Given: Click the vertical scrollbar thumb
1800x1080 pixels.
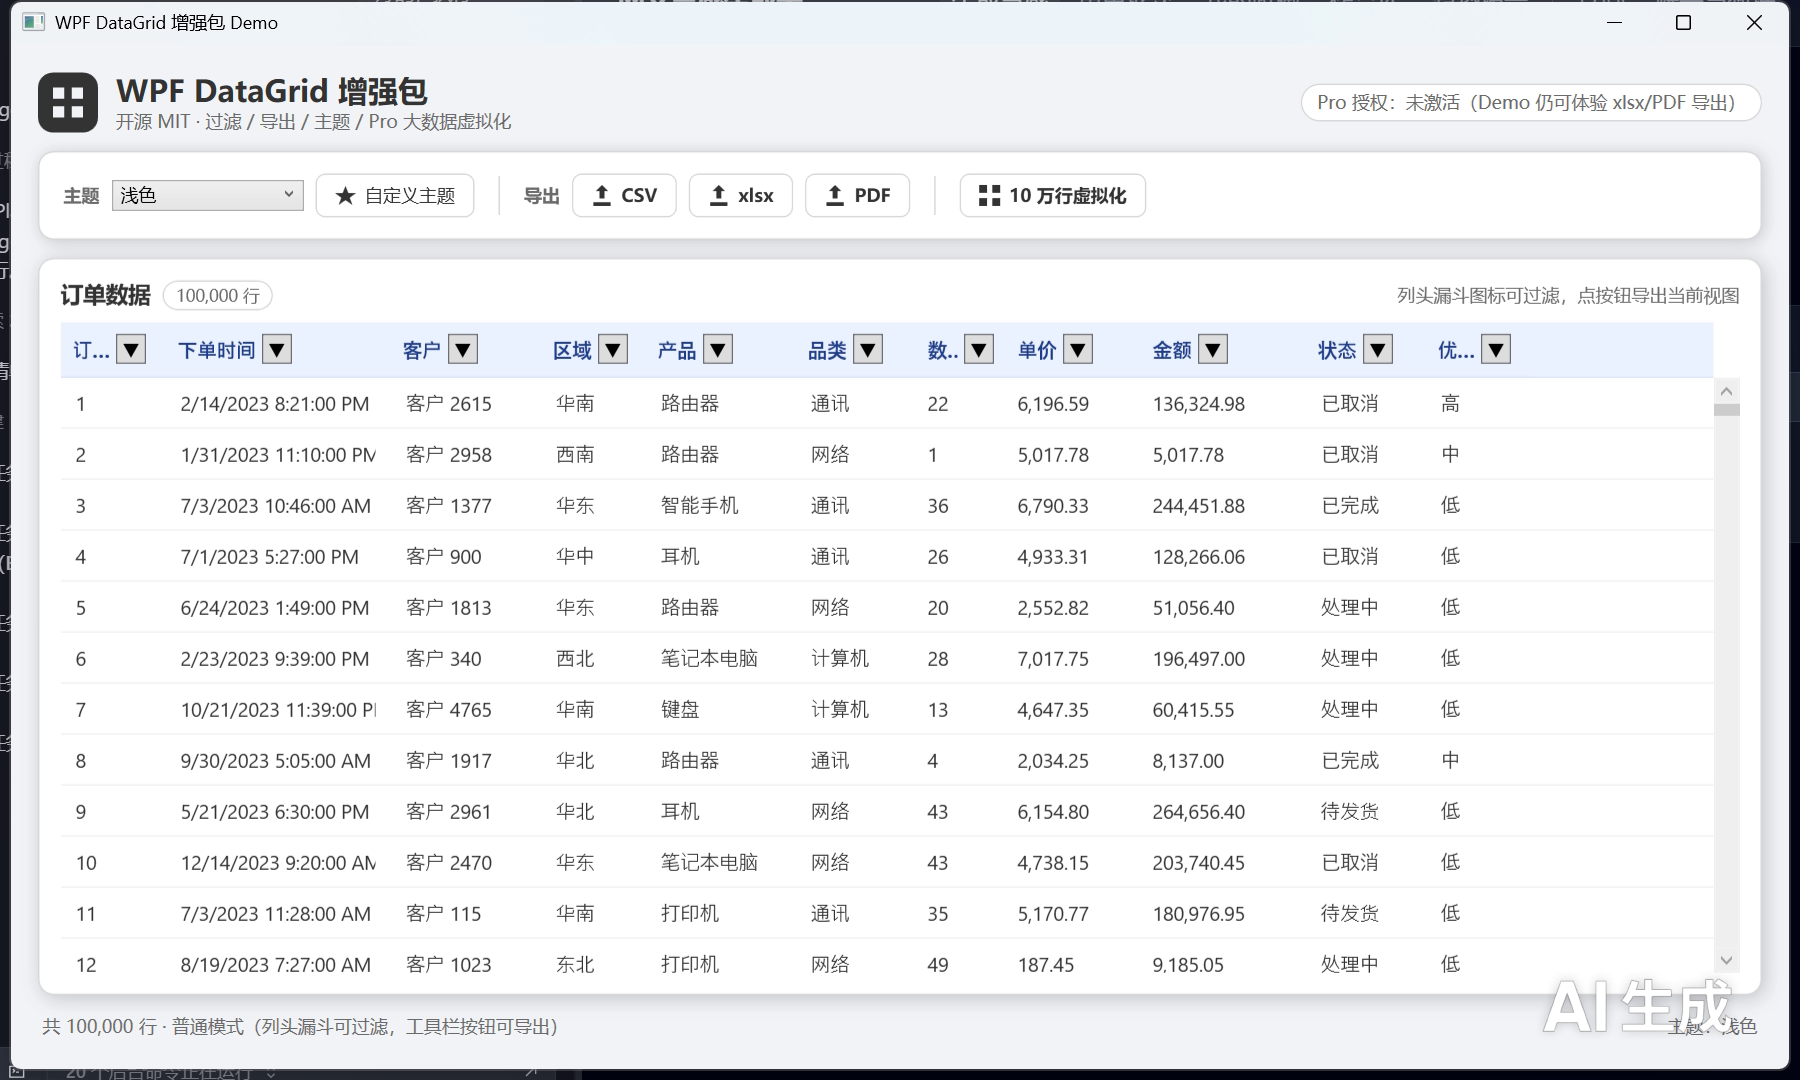Looking at the screenshot, I should coord(1727,409).
